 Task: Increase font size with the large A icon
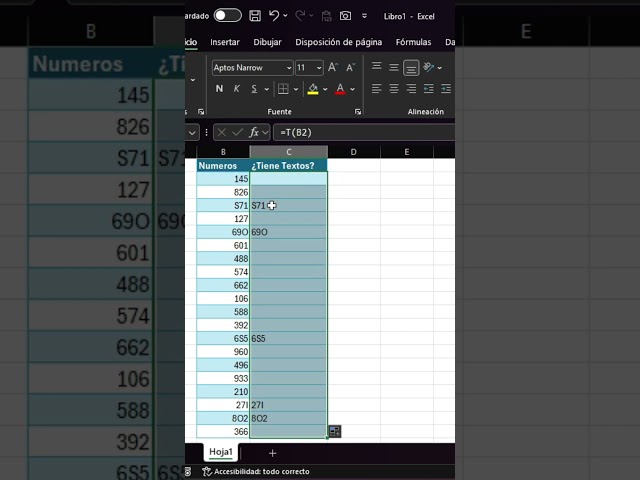(333, 67)
